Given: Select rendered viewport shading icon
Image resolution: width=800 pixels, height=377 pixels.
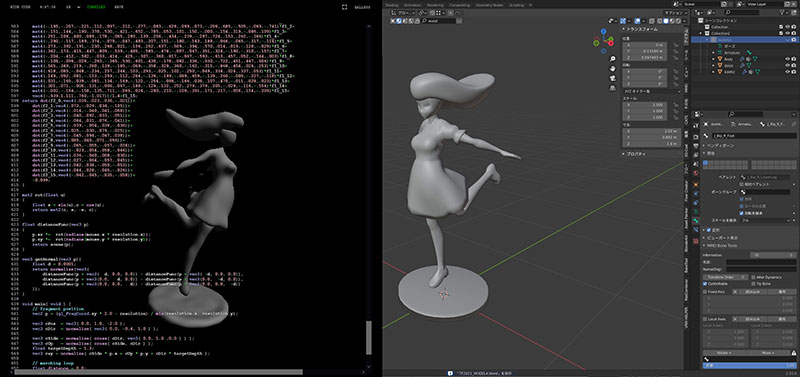Looking at the screenshot, I should pos(678,21).
